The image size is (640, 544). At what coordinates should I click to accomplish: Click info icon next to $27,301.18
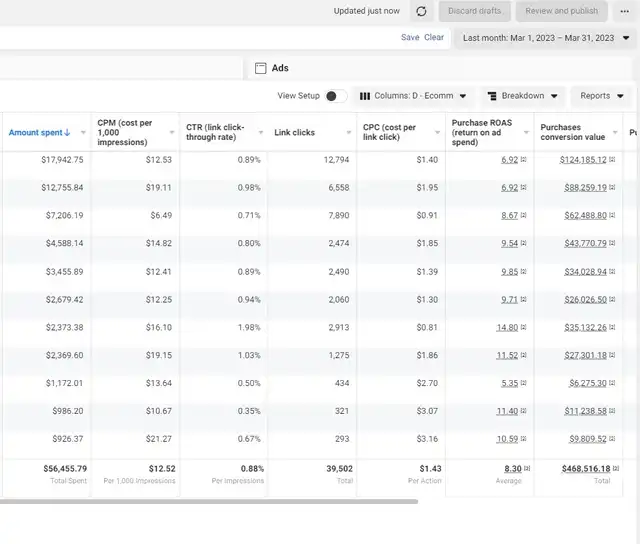coord(612,355)
